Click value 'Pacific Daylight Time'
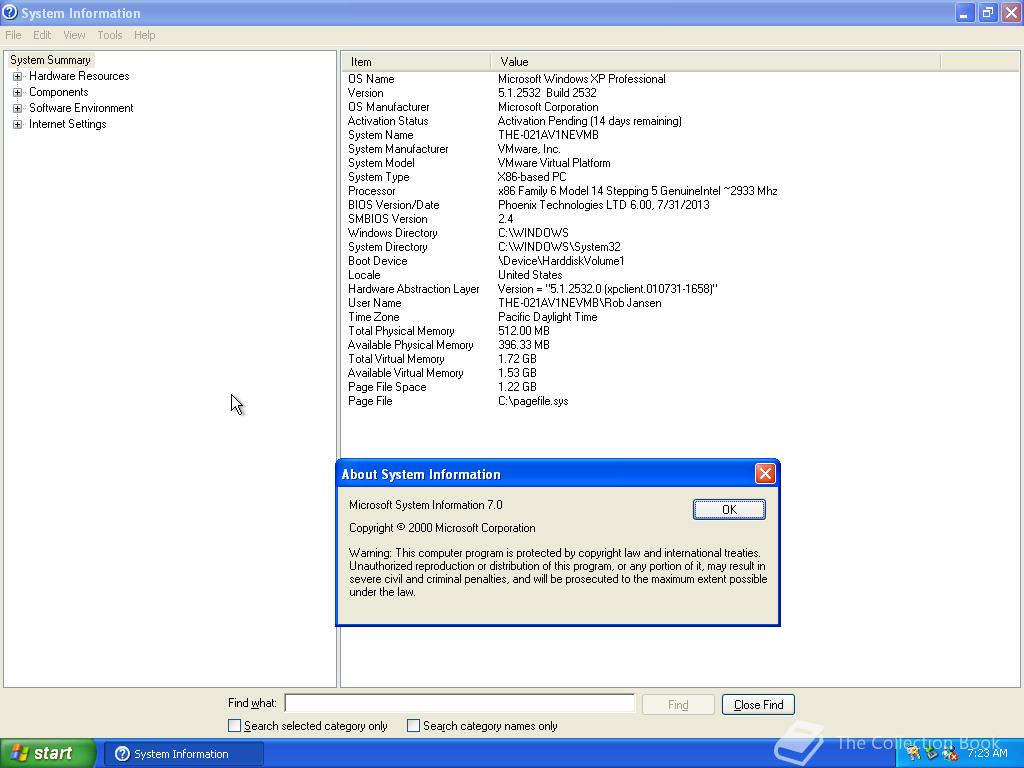 pos(547,317)
